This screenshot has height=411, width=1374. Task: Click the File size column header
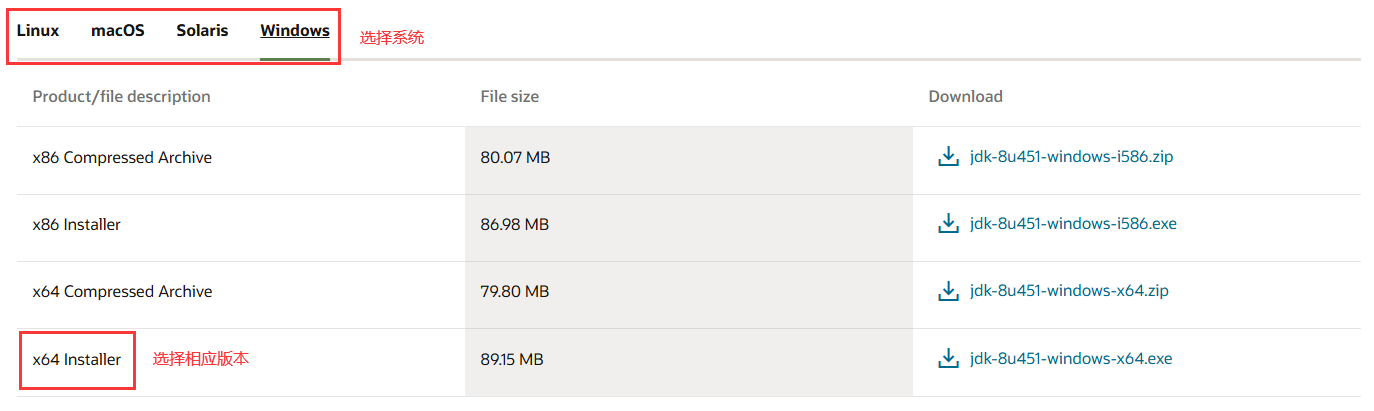click(x=509, y=97)
